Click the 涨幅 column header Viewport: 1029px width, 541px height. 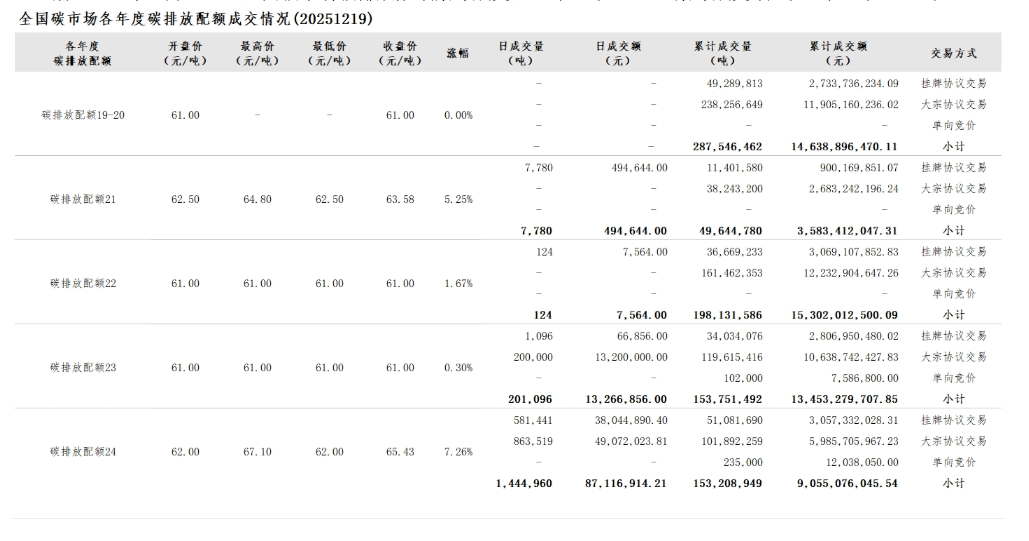458,53
